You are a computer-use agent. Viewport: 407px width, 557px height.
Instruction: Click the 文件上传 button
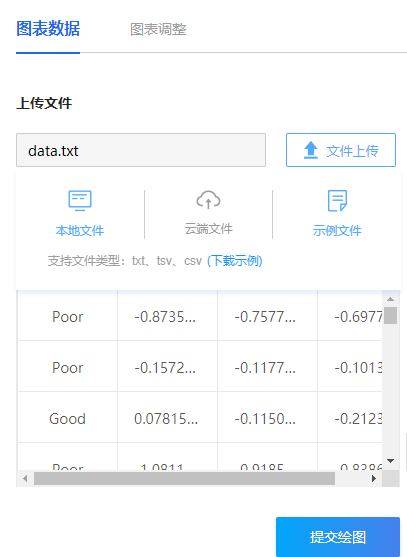[x=341, y=150]
